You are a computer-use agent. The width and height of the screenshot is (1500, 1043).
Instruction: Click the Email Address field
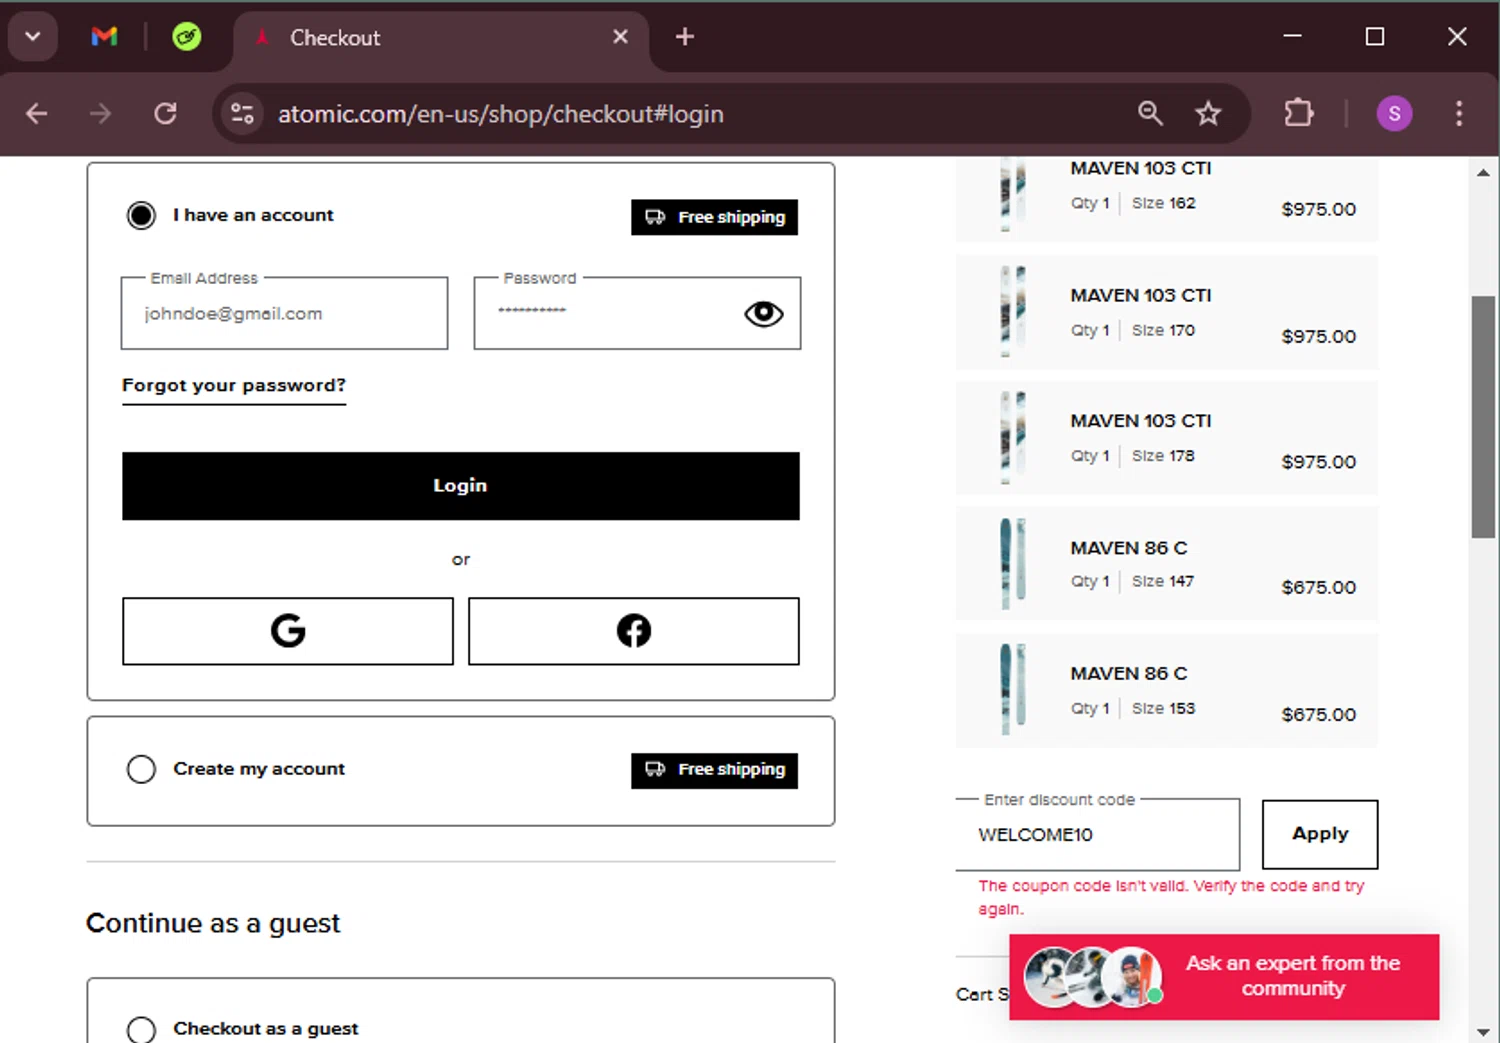point(284,314)
